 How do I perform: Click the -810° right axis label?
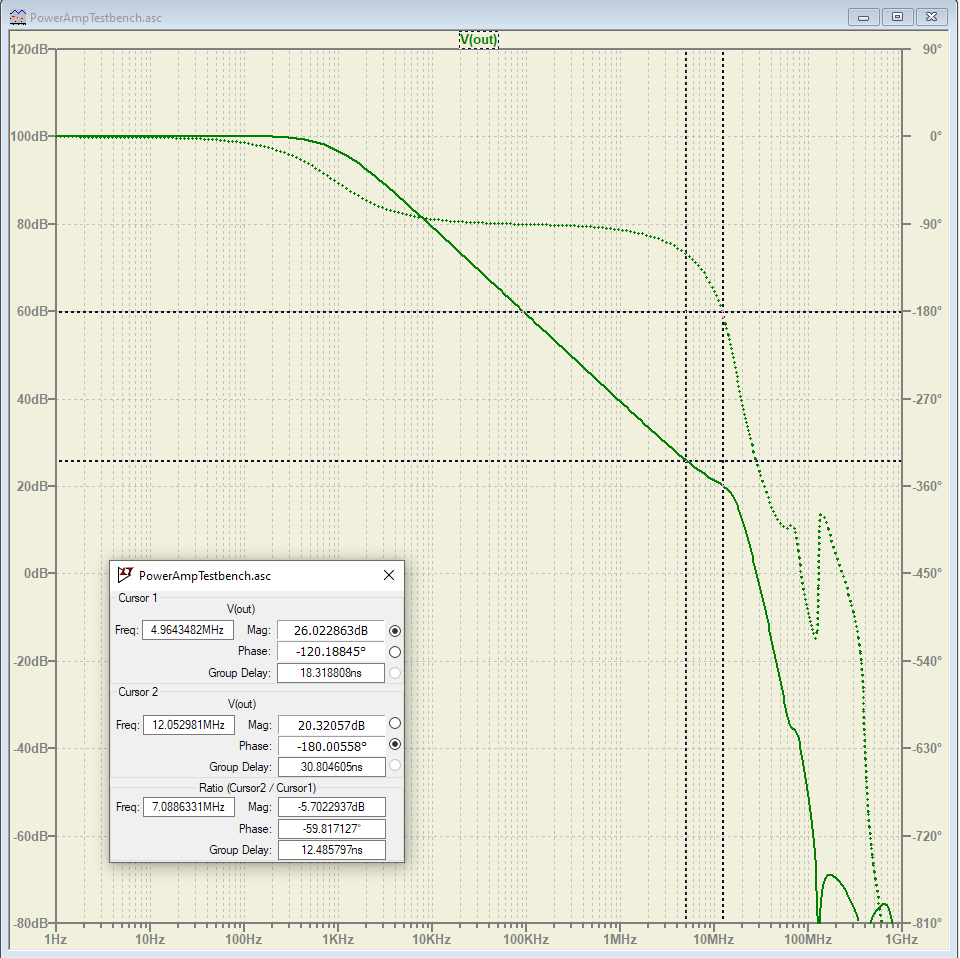point(928,923)
